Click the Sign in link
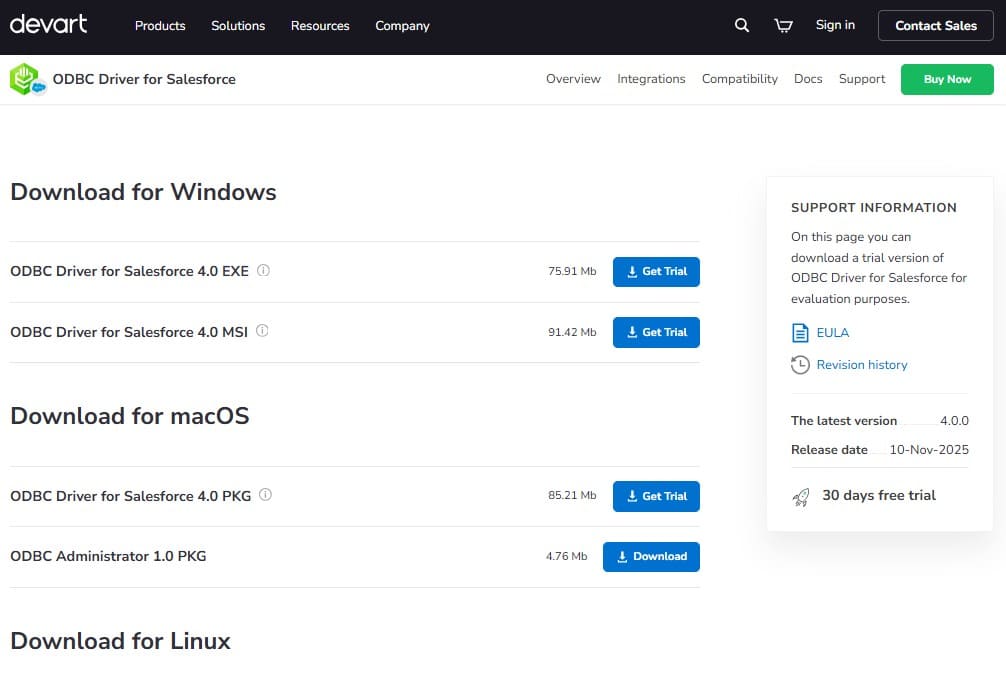Screen dimensions: 1006x681 click(x=835, y=25)
